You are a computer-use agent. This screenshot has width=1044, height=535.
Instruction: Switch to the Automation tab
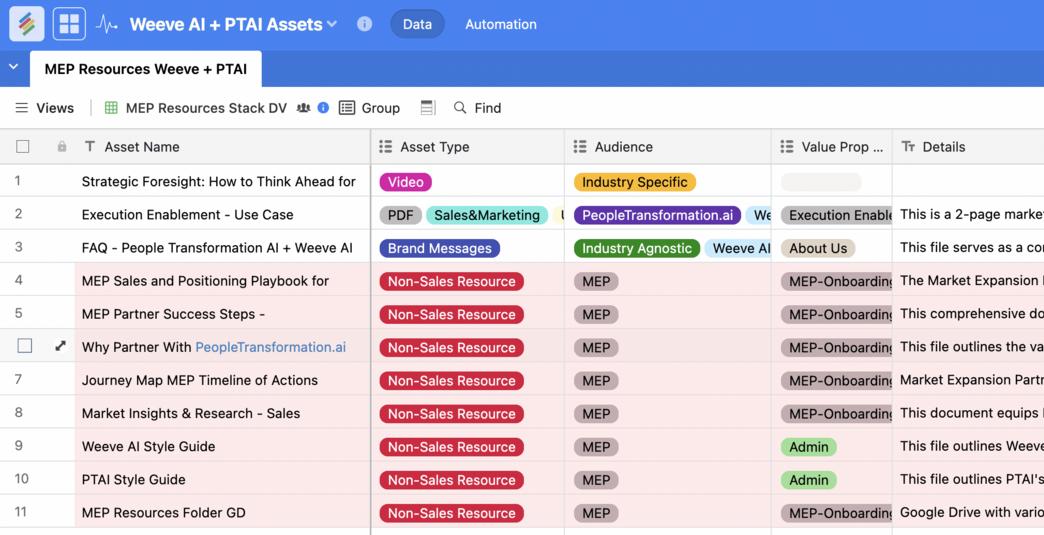(500, 24)
